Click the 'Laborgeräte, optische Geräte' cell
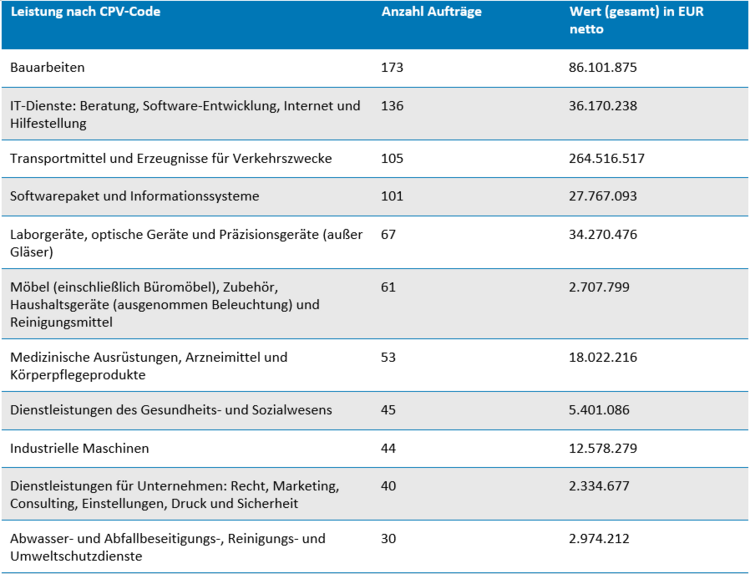The width and height of the screenshot is (750, 574). pos(185,243)
